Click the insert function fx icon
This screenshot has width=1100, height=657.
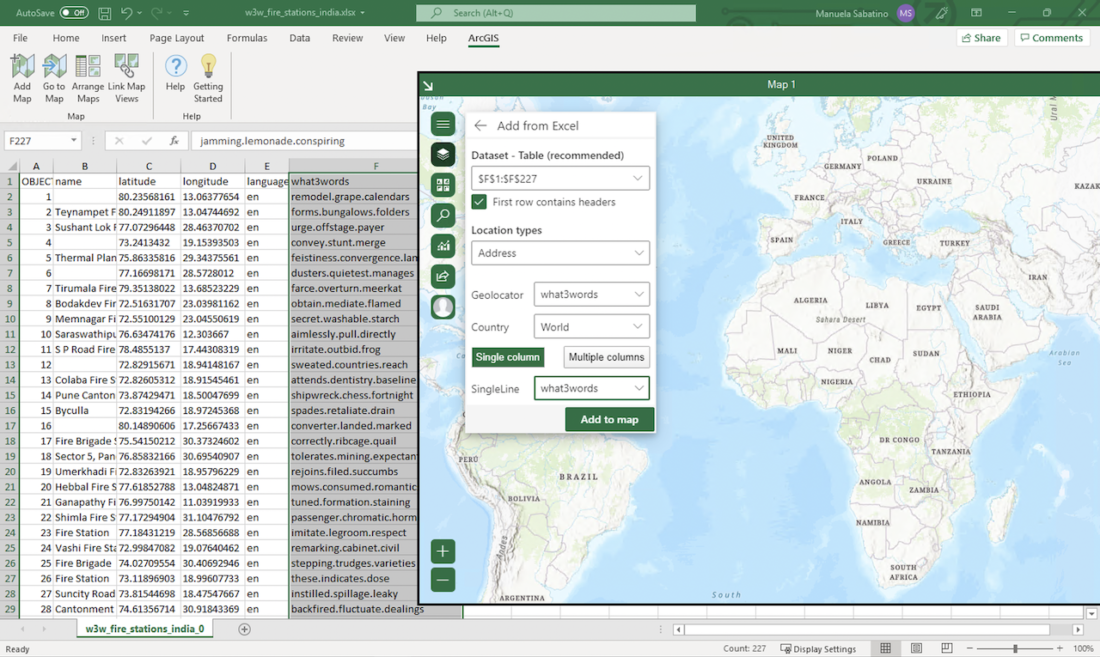point(174,141)
